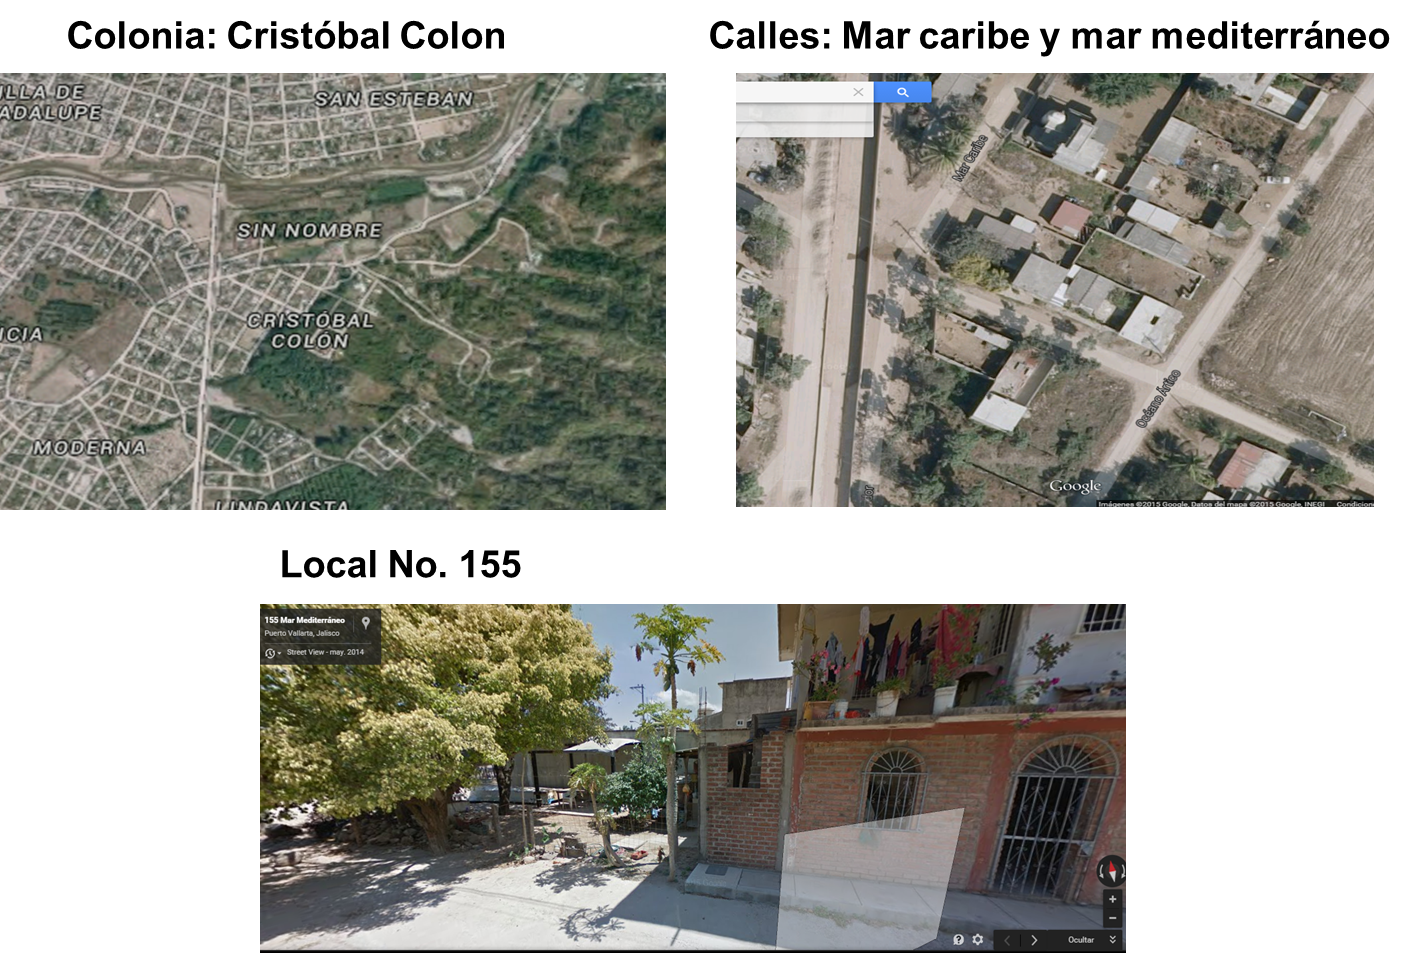This screenshot has height=953, width=1414.
Task: Select the Street View photo of house 155
Action: click(x=693, y=778)
